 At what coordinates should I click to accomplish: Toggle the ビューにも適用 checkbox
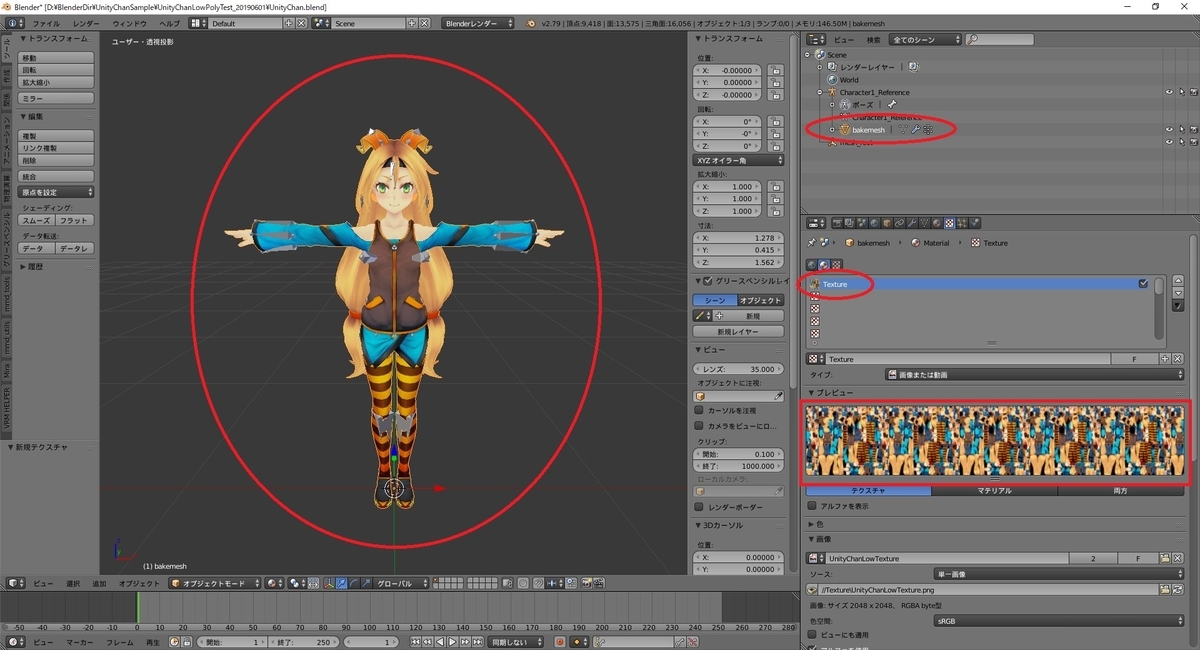pyautogui.click(x=812, y=634)
